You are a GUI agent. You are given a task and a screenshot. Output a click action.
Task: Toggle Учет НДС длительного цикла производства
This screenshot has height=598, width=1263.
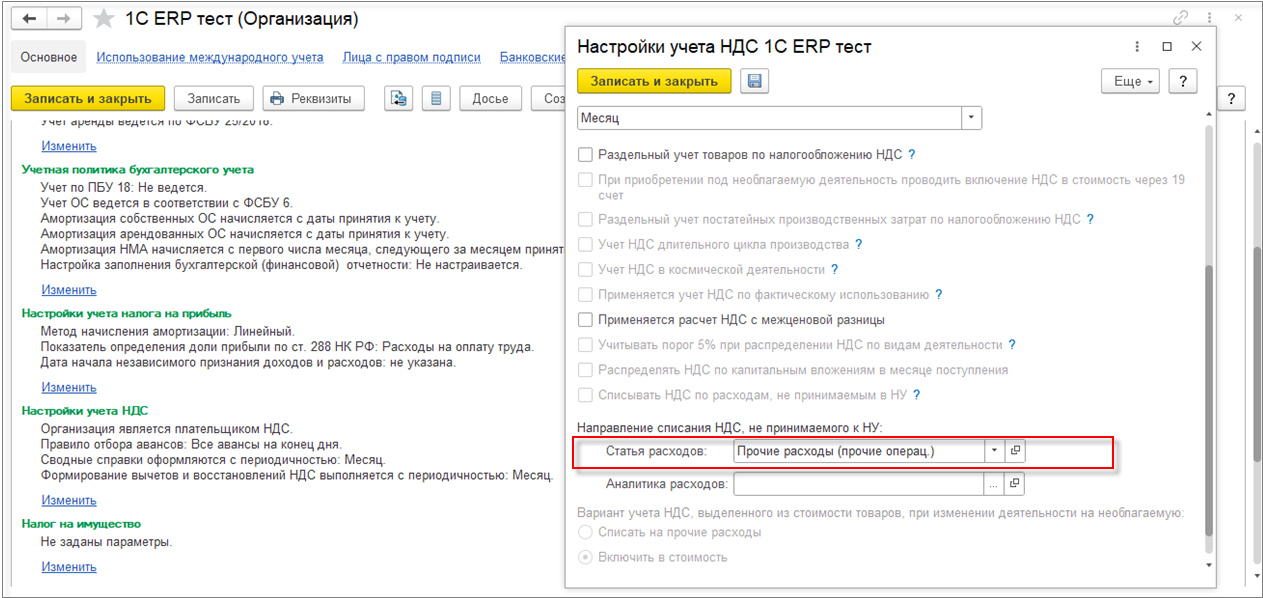(x=586, y=244)
